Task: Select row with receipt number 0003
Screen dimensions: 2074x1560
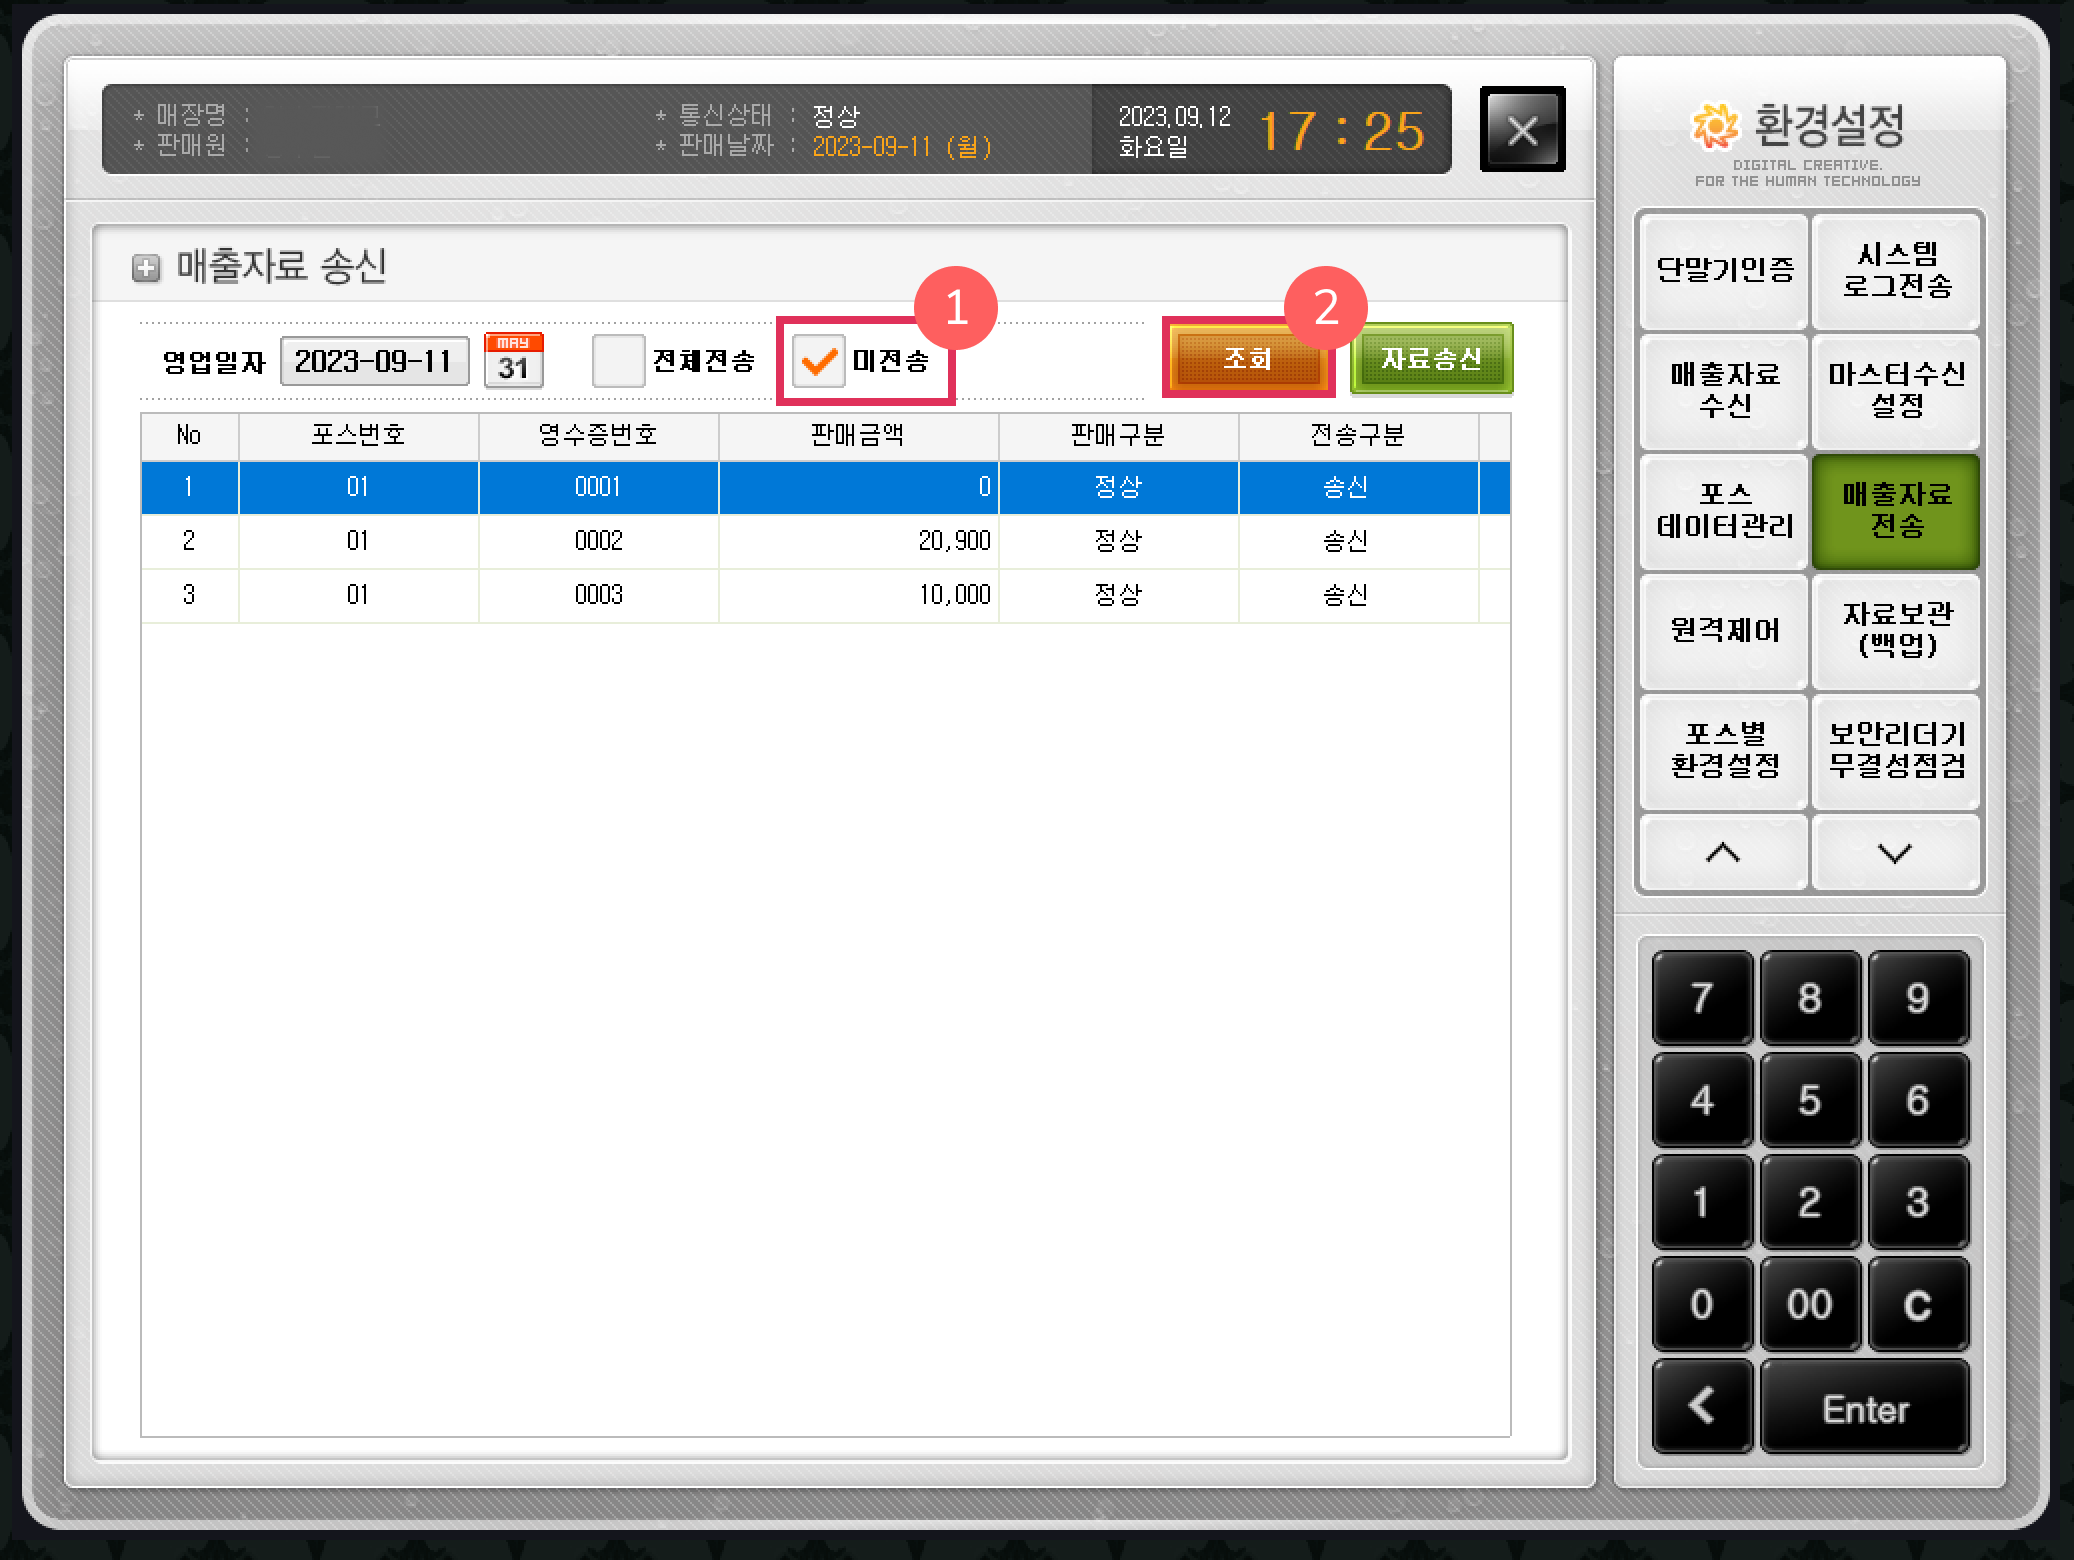Action: click(825, 595)
